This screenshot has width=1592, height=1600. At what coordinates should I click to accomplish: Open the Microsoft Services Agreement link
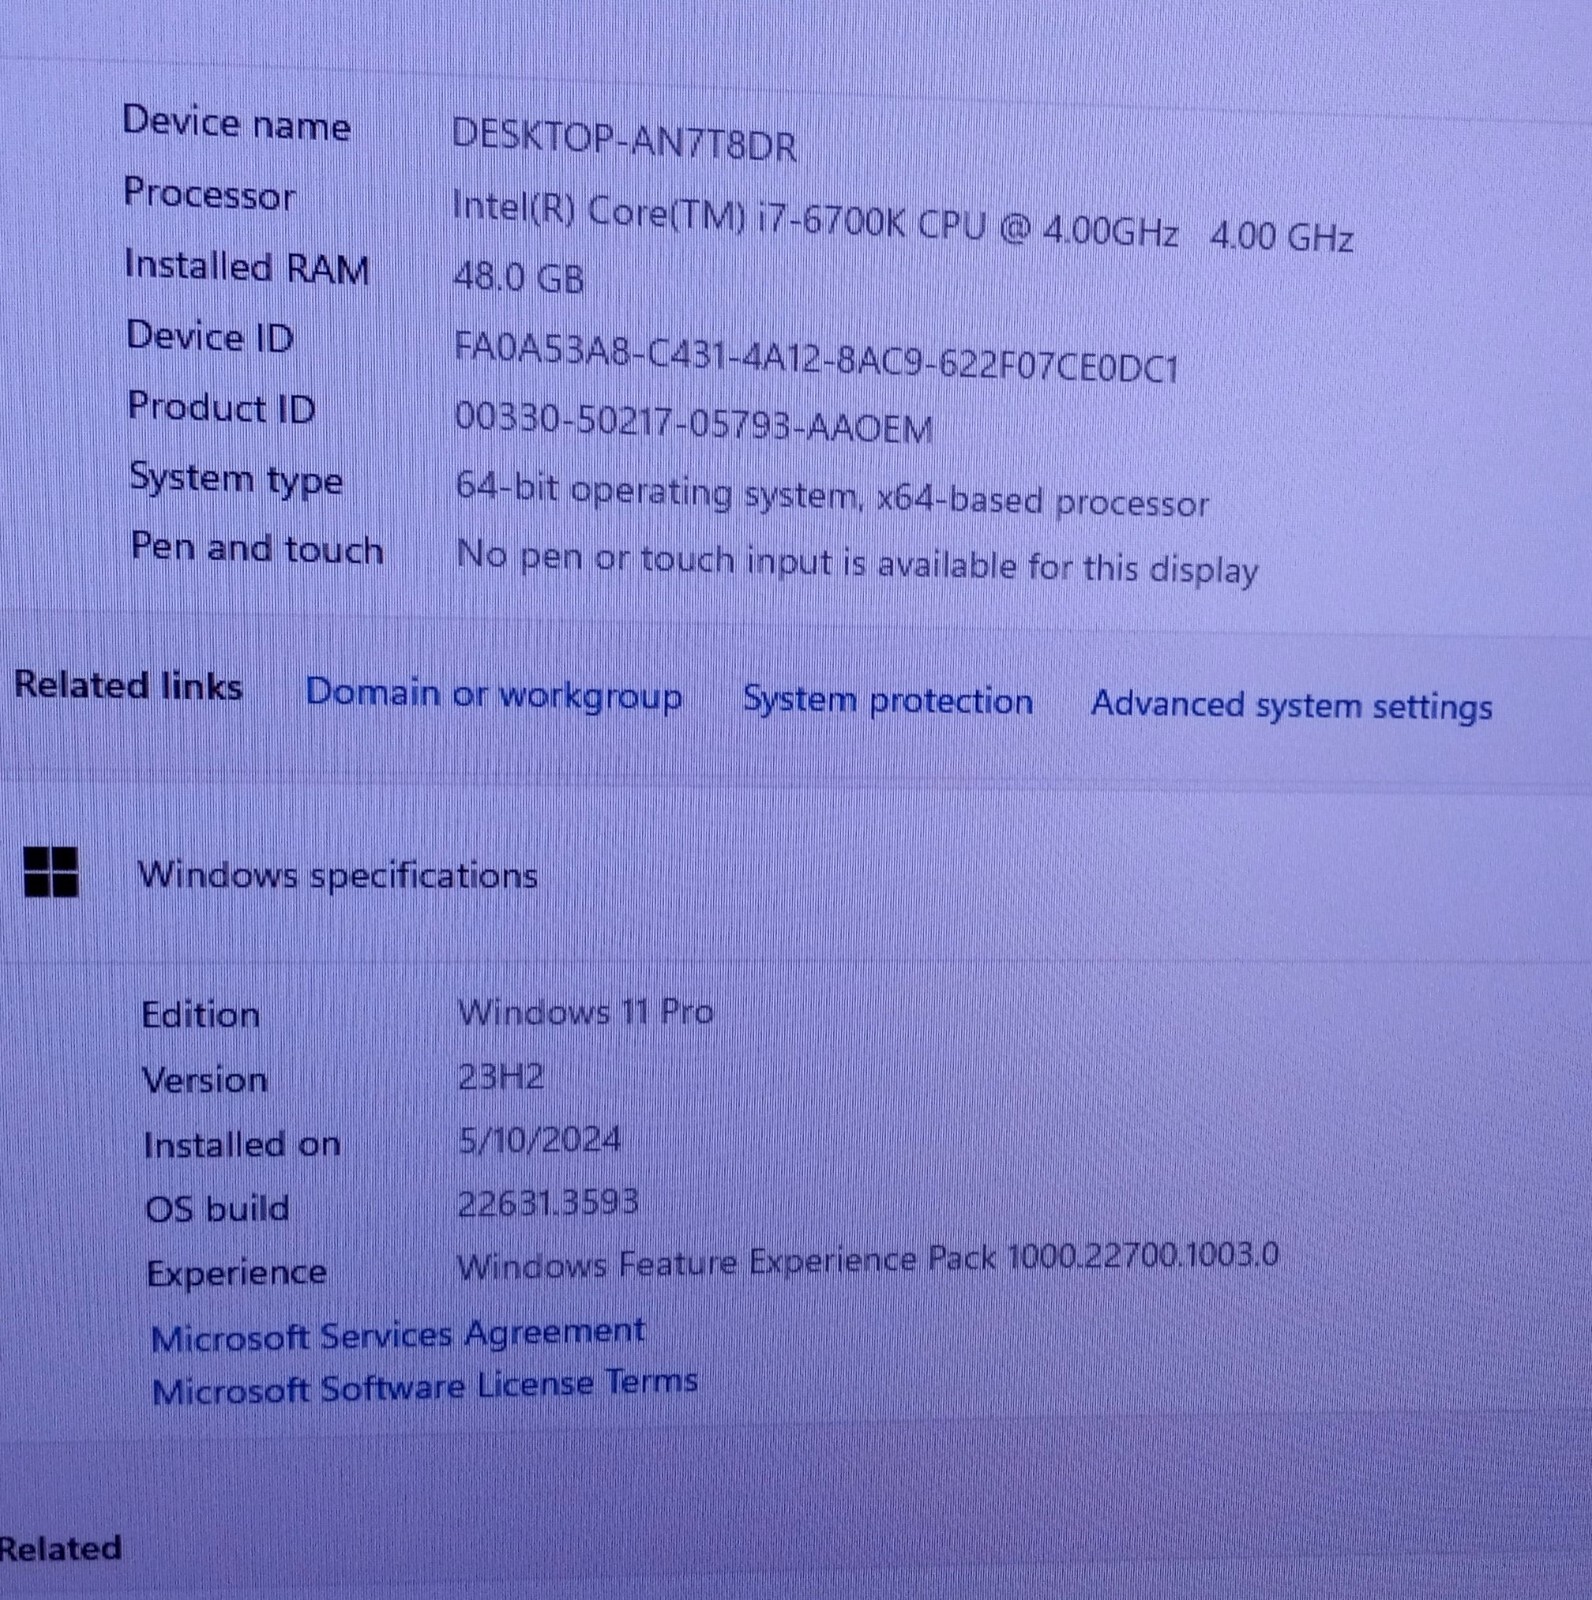[x=398, y=1335]
